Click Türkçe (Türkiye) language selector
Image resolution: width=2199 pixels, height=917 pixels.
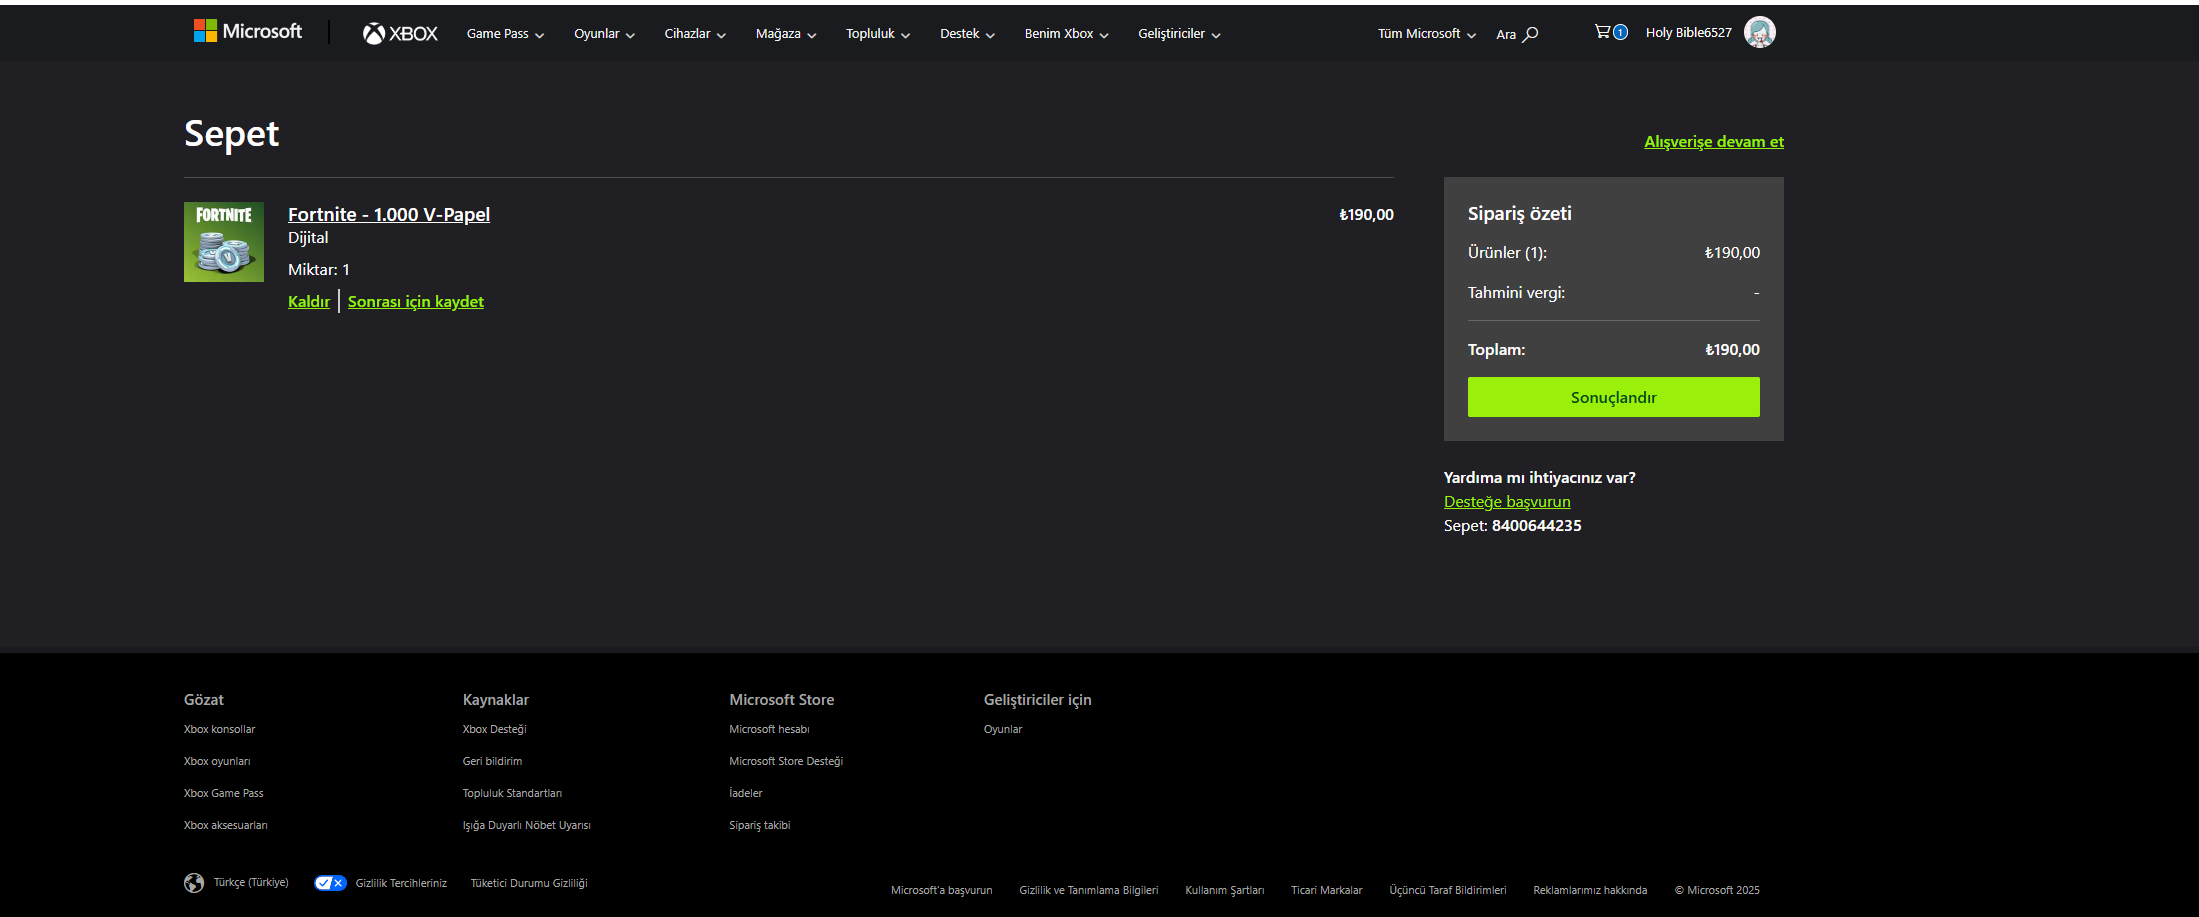(x=251, y=882)
